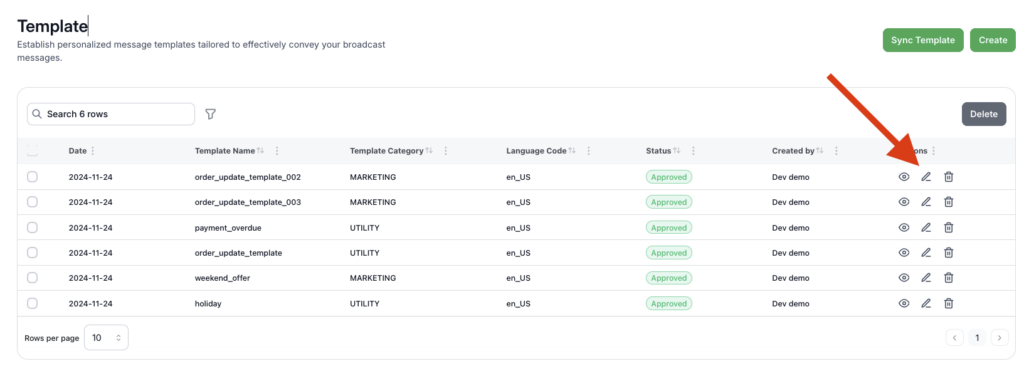Open Template Name column options dots
This screenshot has height=386, width=1024.
click(x=277, y=151)
